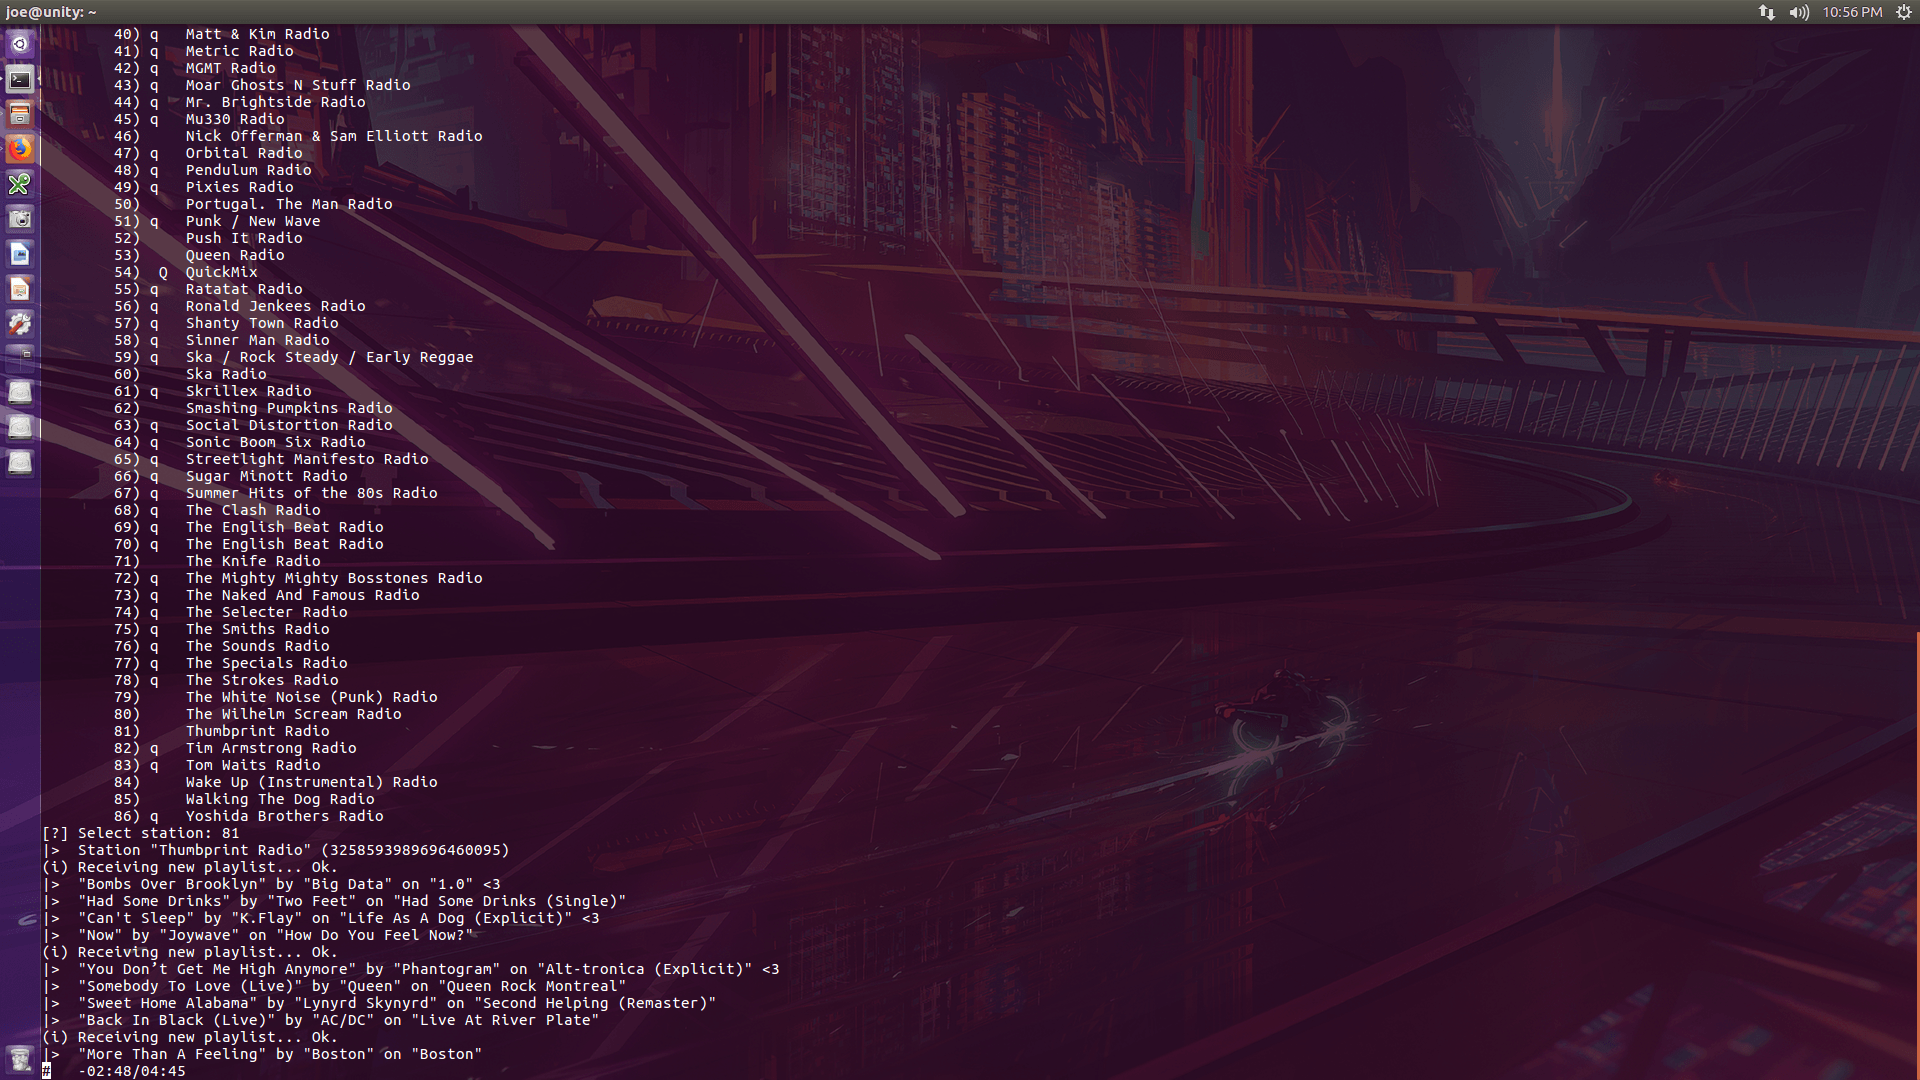1920x1080 pixels.
Task: Click the 'joe@unity: ~' window title
Action: [x=51, y=12]
